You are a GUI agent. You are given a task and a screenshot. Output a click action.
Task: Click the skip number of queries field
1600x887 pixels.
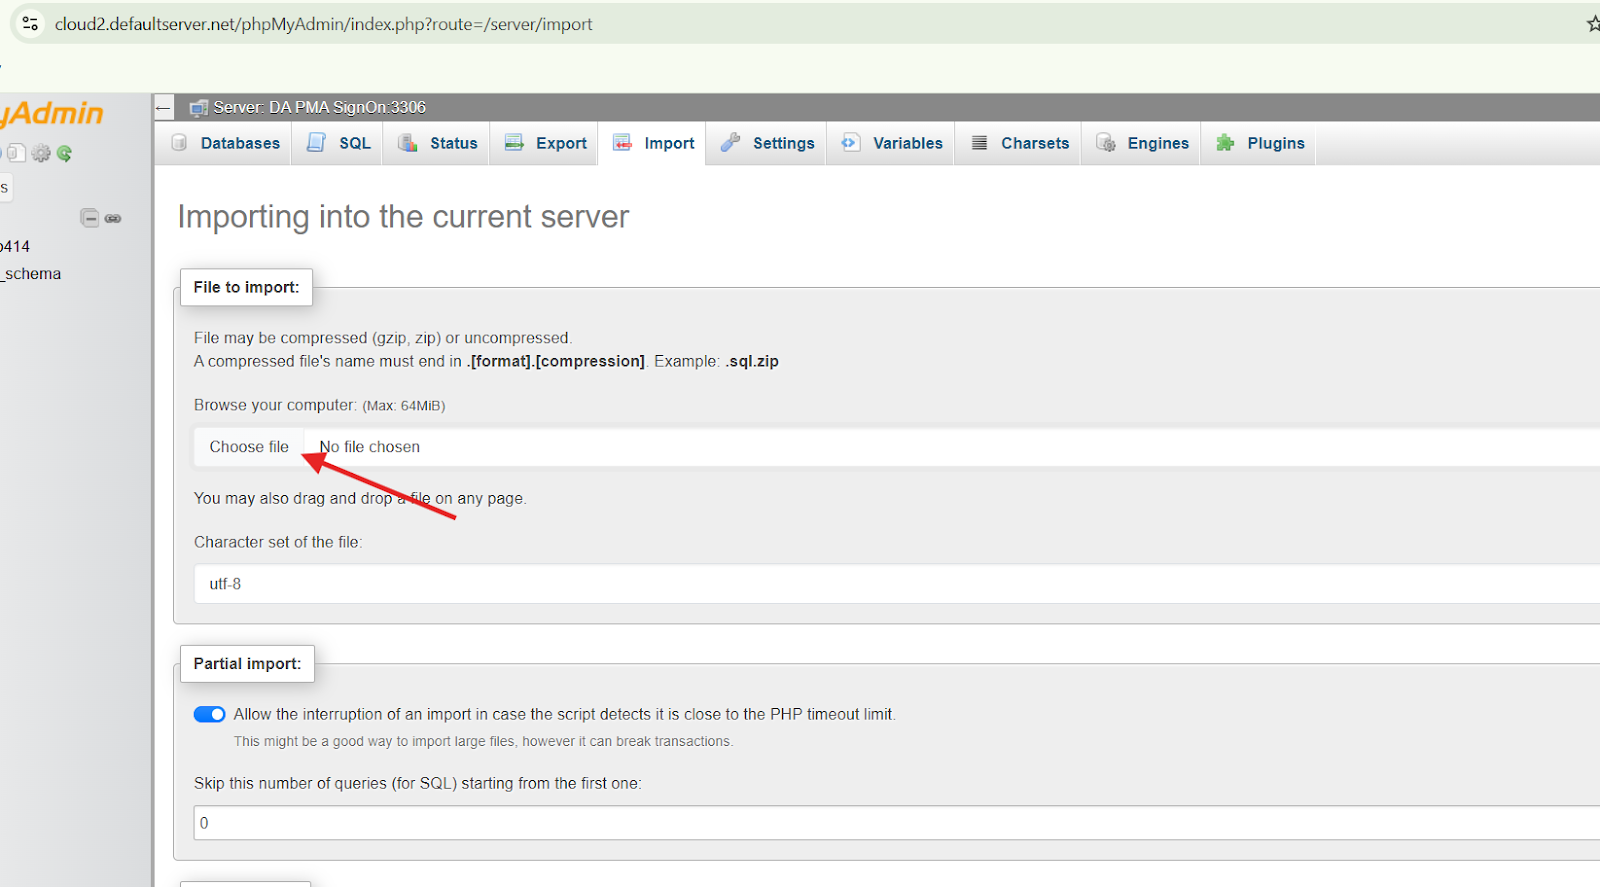(x=897, y=823)
